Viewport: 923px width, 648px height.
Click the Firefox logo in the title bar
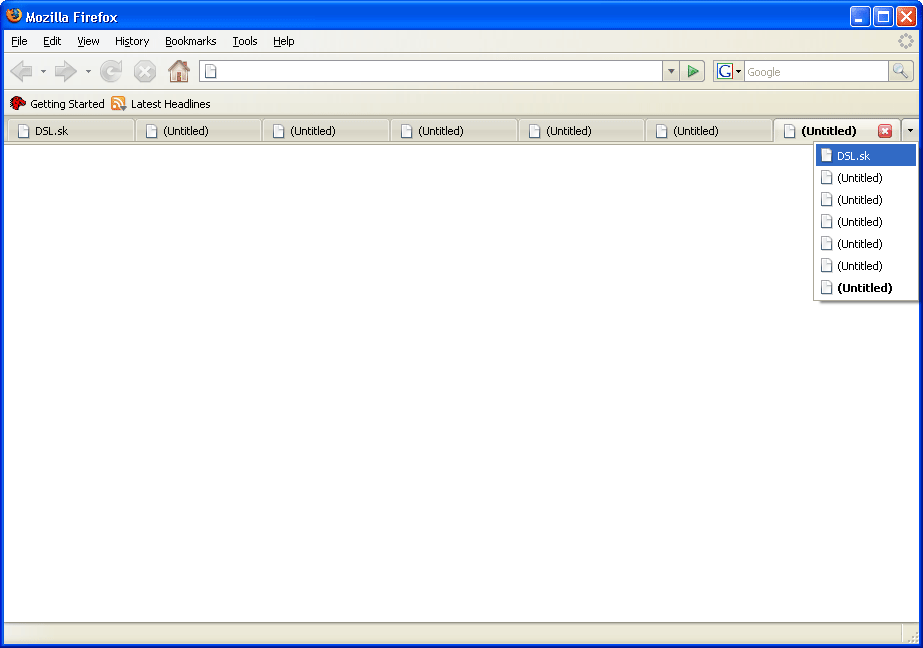pyautogui.click(x=14, y=16)
